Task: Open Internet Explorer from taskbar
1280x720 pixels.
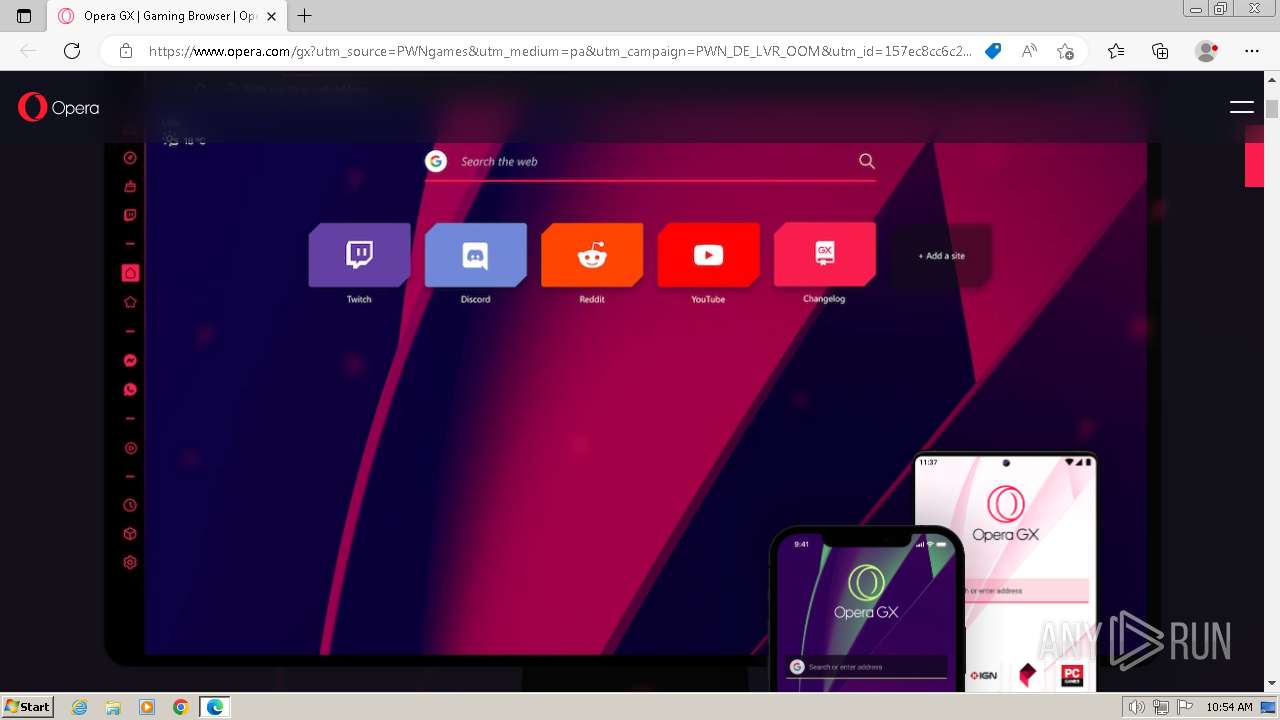Action: click(80, 707)
